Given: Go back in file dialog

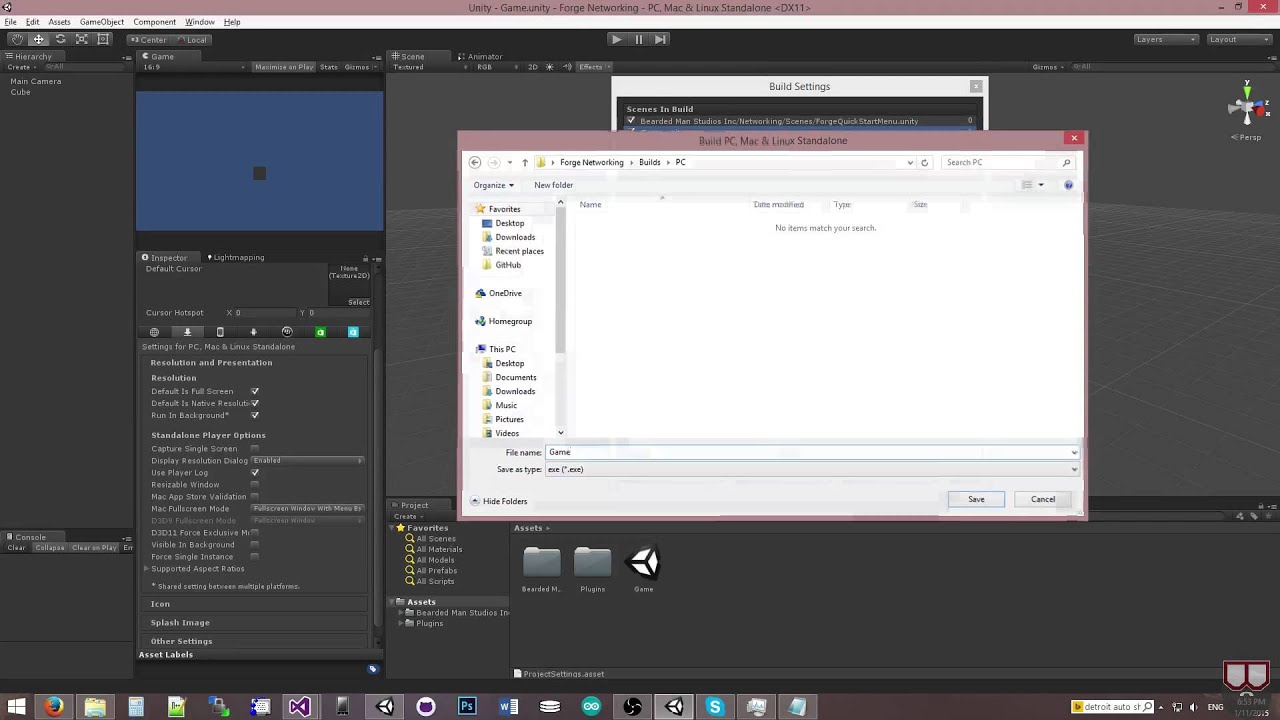Looking at the screenshot, I should [x=475, y=162].
